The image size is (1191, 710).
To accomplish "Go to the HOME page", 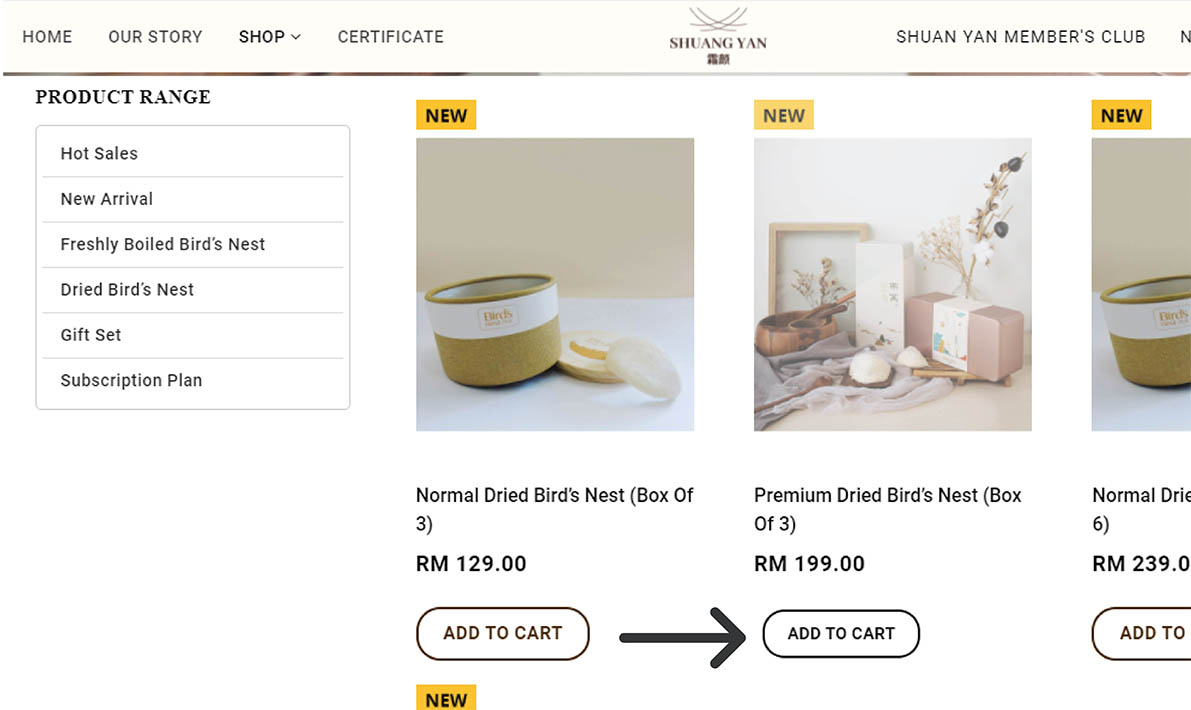I will click(x=47, y=37).
